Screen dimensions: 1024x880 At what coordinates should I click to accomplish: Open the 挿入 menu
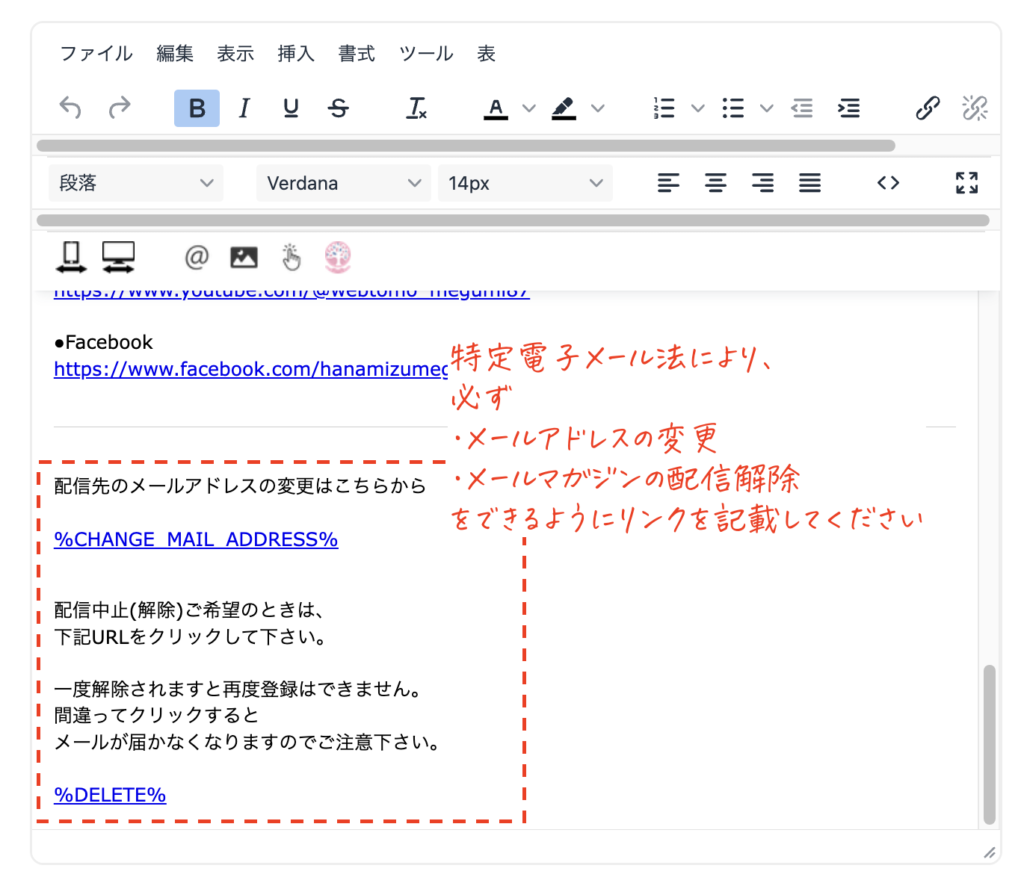click(296, 54)
